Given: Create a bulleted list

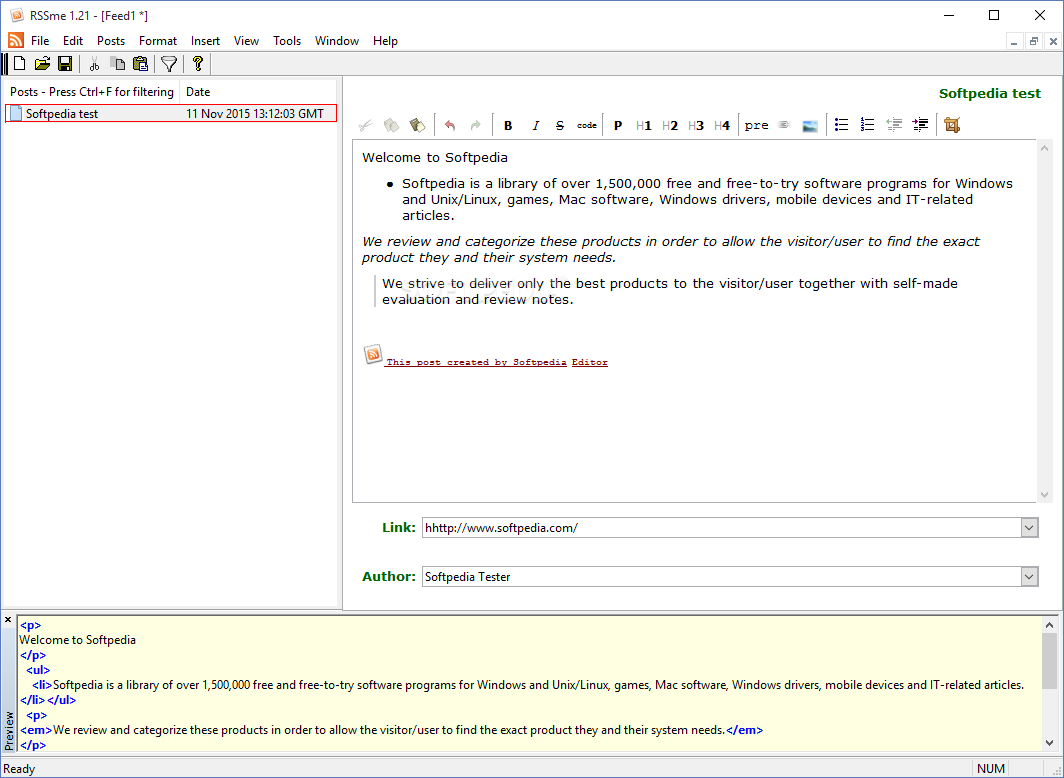Looking at the screenshot, I should coord(841,125).
